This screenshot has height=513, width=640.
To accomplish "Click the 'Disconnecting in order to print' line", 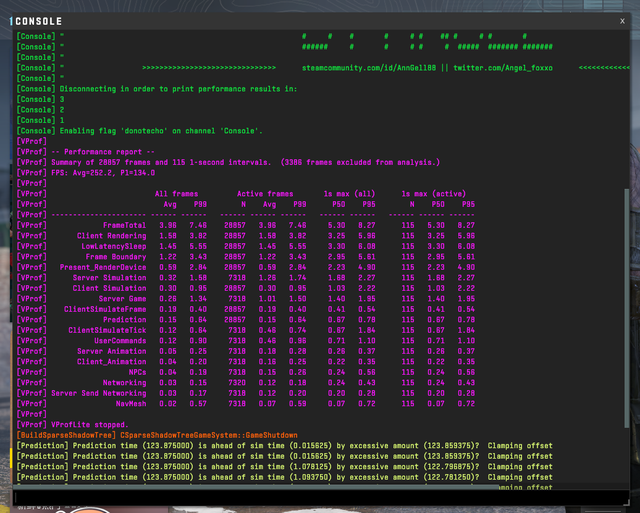I will tap(178, 89).
